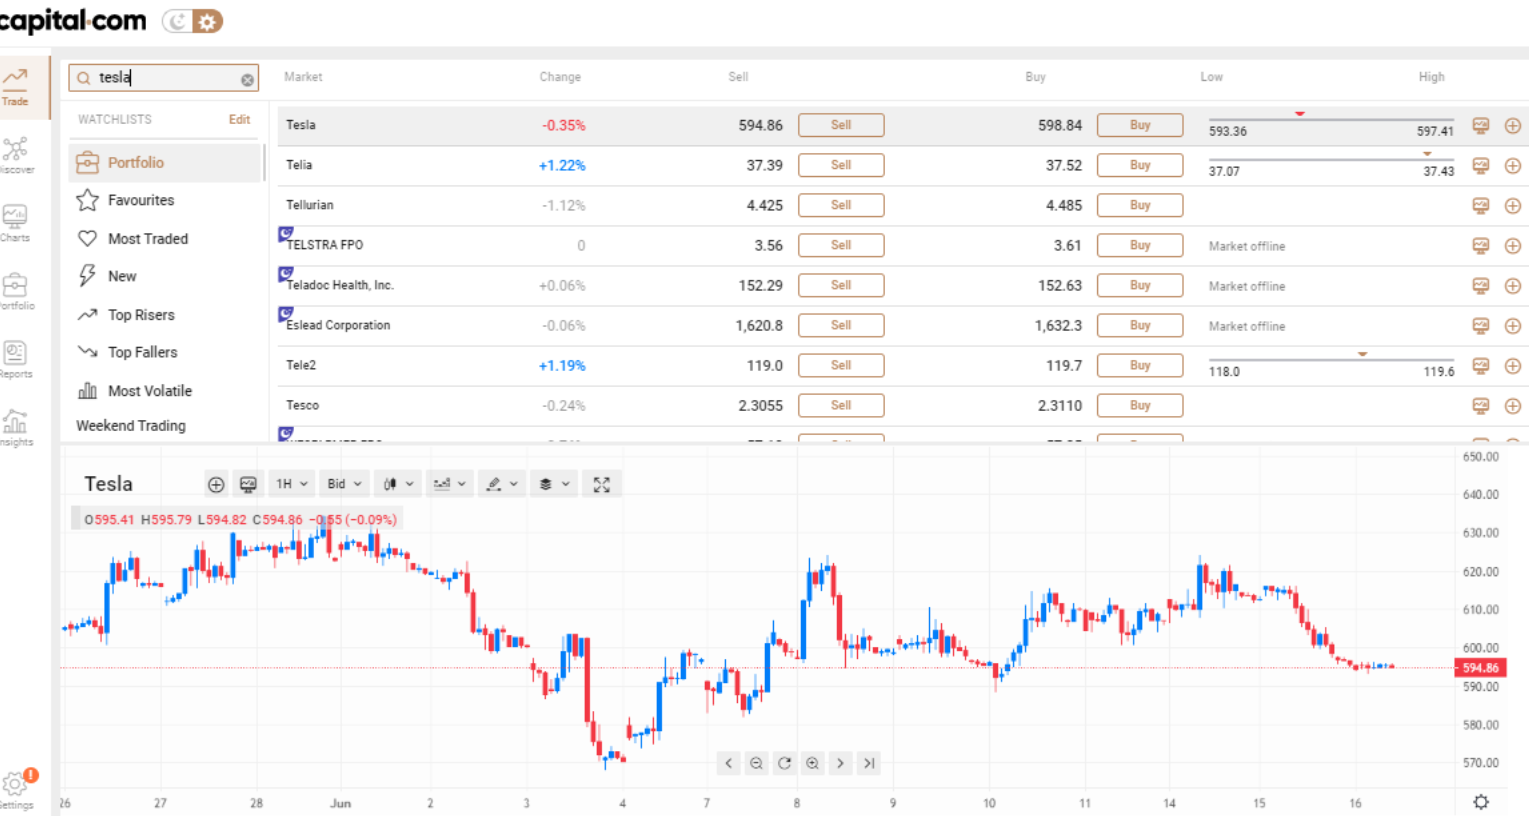Click the Telia low-high range slider
The height and width of the screenshot is (816, 1529).
point(1331,159)
